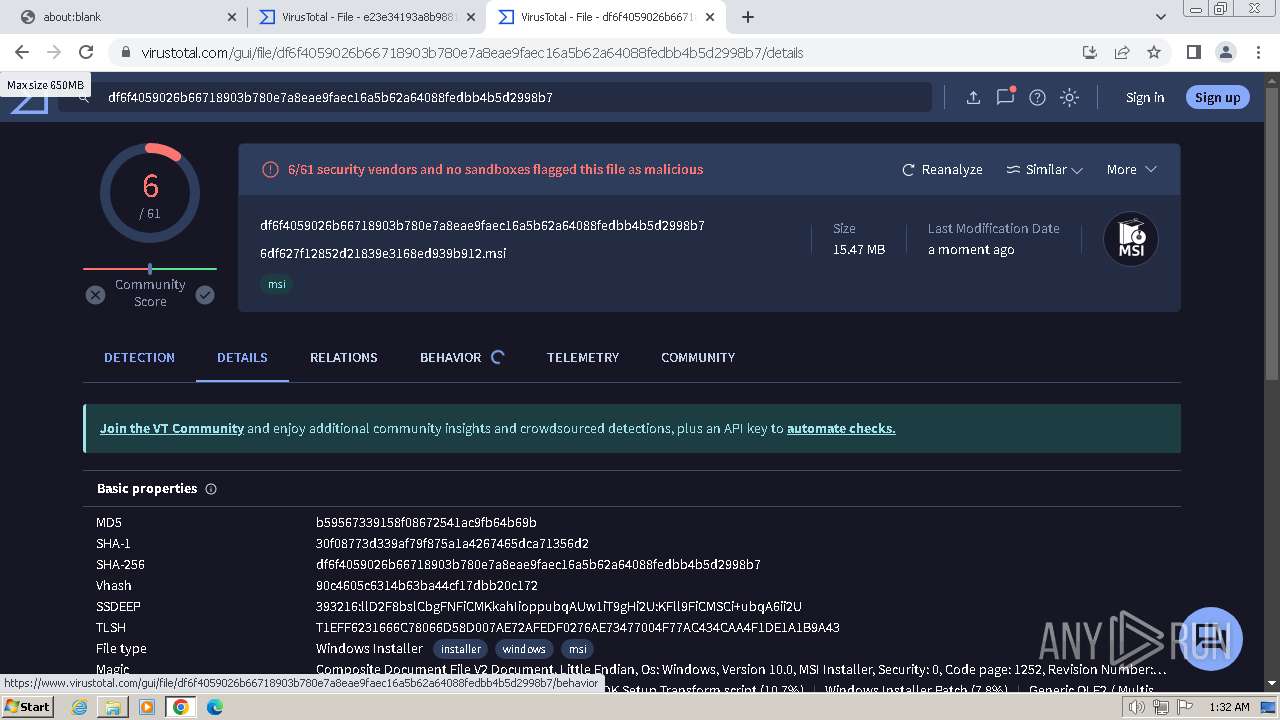Click the MD5 hash value

[x=426, y=522]
